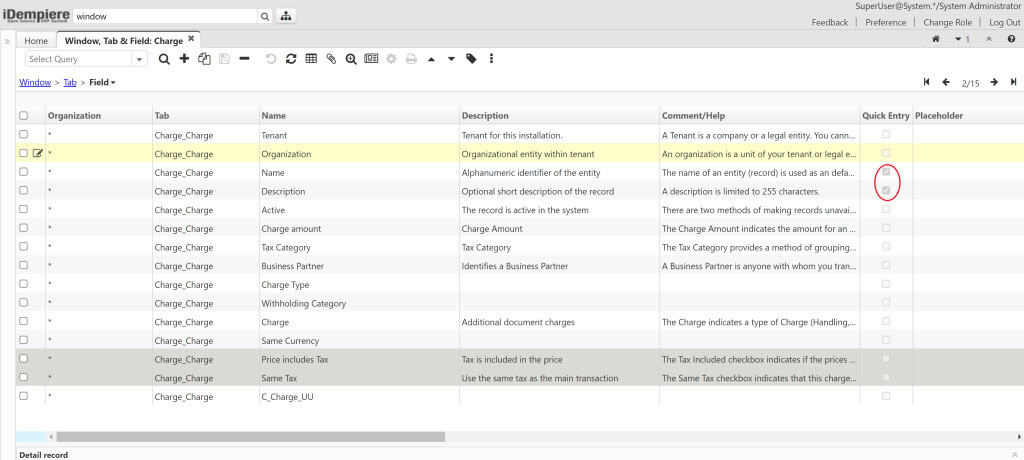The height and width of the screenshot is (460, 1024).
Task: Expand the Field breadcrumb dropdown
Action: click(x=103, y=82)
